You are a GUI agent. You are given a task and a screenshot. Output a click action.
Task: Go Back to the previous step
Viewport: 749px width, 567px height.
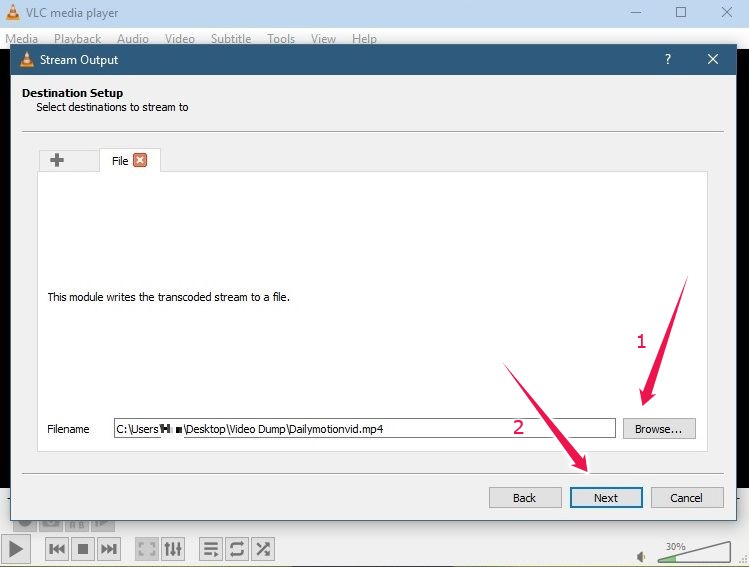[x=524, y=497]
